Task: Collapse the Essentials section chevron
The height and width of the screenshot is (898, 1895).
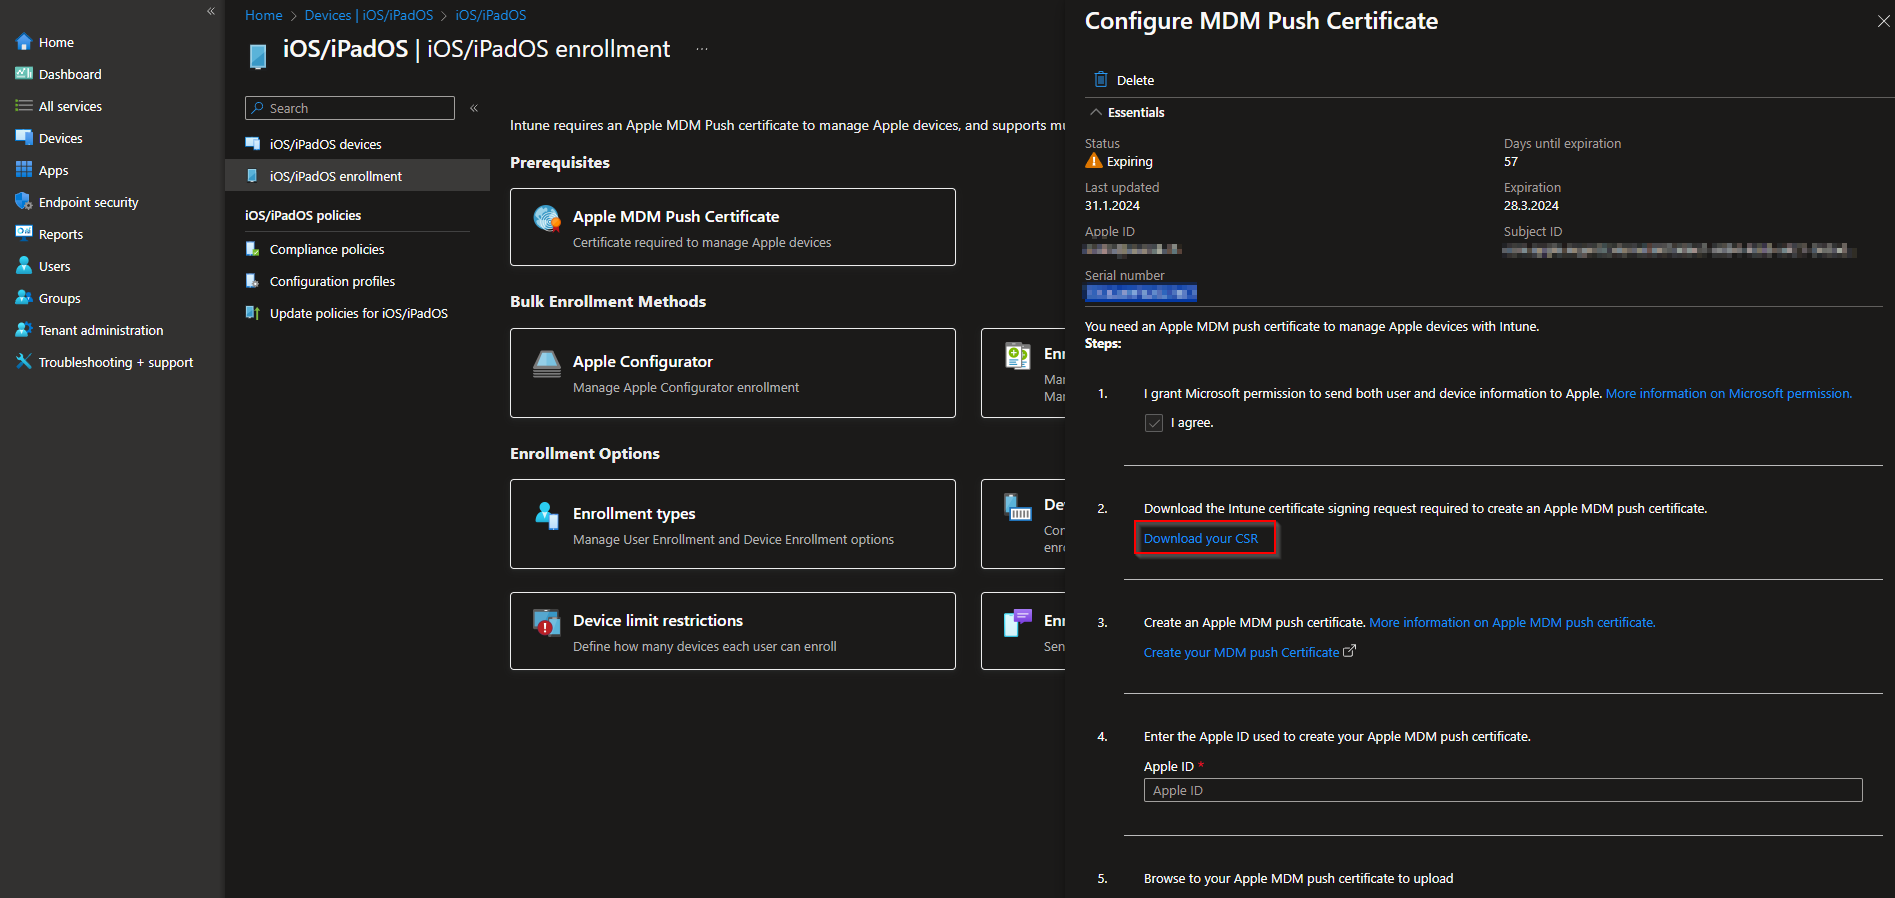Action: [1096, 112]
